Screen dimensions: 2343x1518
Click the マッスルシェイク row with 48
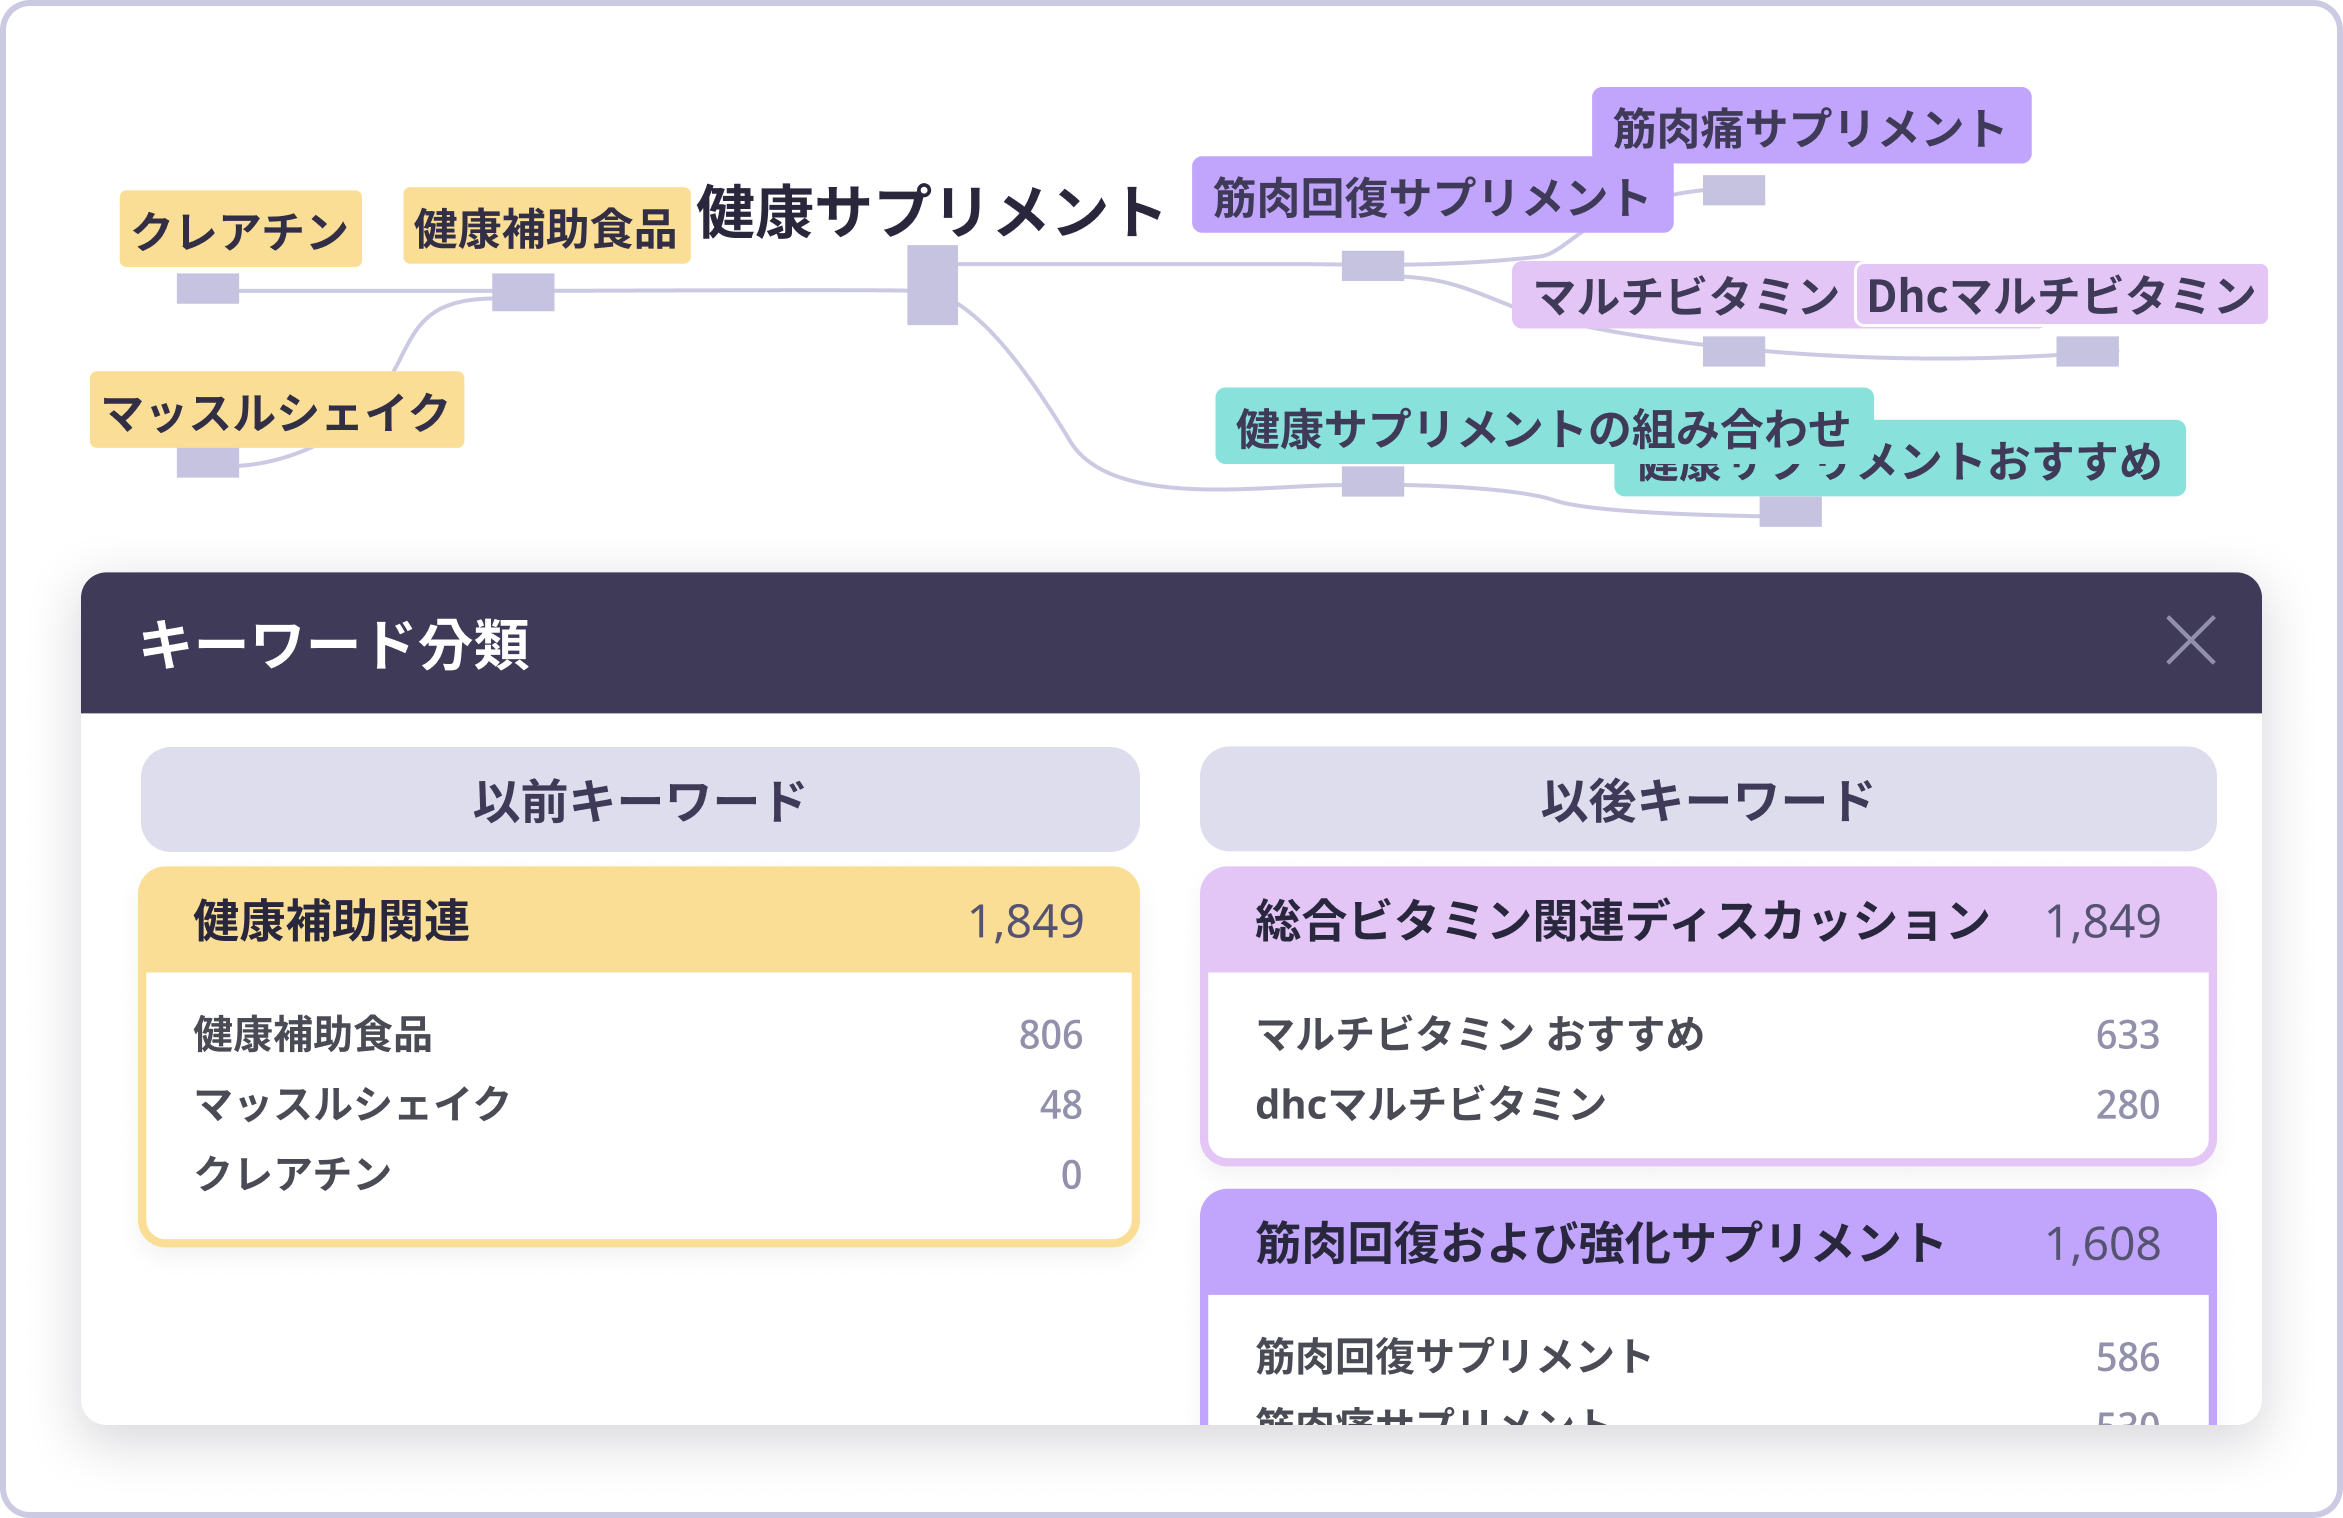[x=638, y=1104]
